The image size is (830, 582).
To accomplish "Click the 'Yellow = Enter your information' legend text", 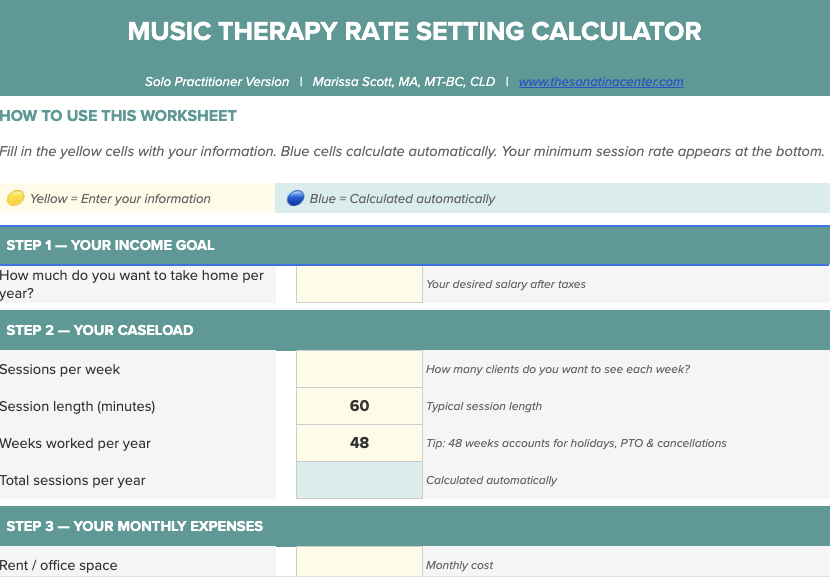I will point(120,198).
